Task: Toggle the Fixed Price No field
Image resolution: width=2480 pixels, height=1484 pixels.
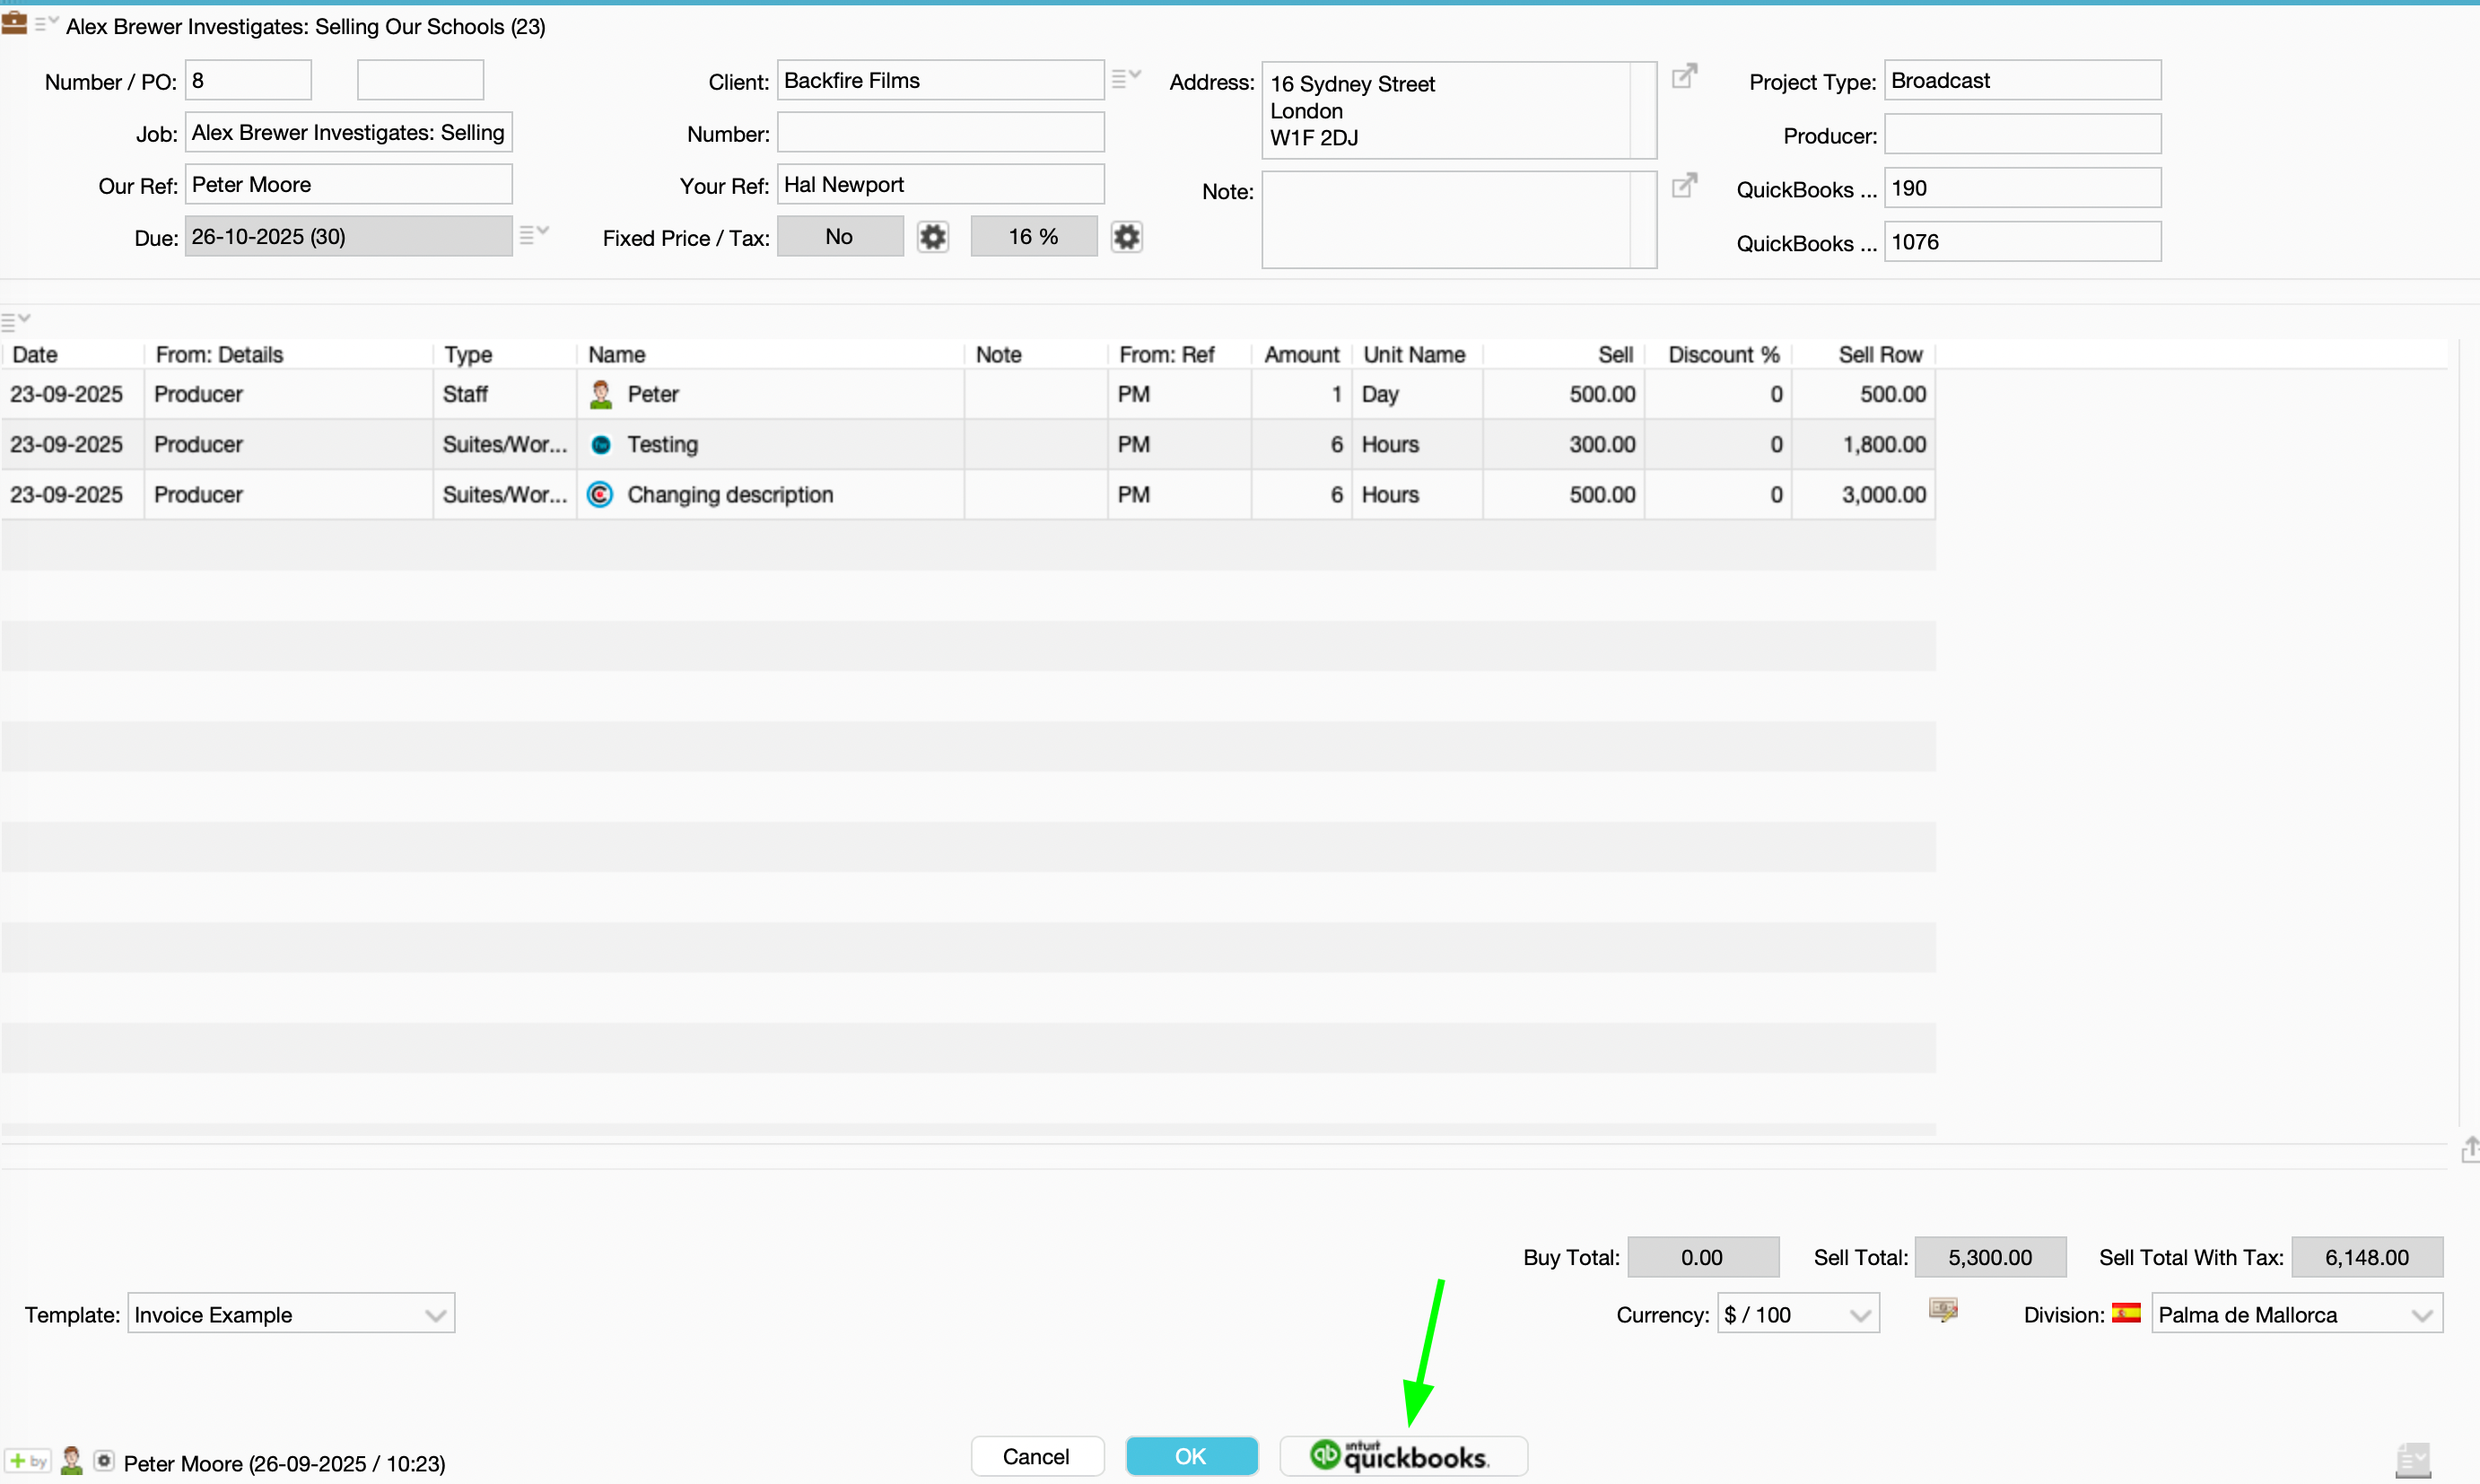Action: point(839,237)
